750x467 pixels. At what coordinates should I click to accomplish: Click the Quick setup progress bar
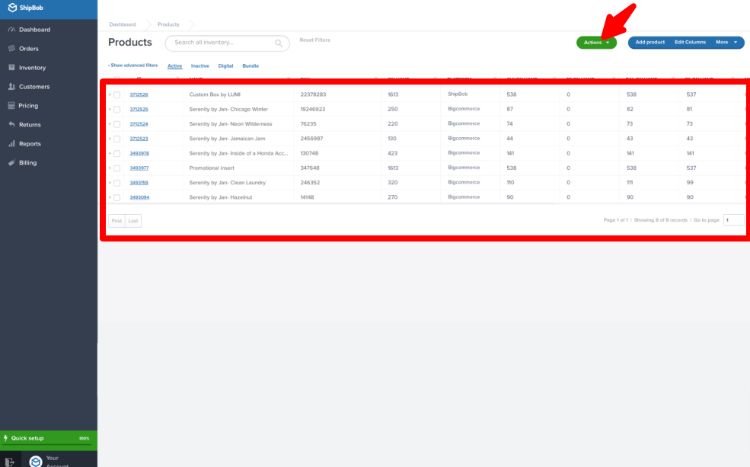pos(49,440)
